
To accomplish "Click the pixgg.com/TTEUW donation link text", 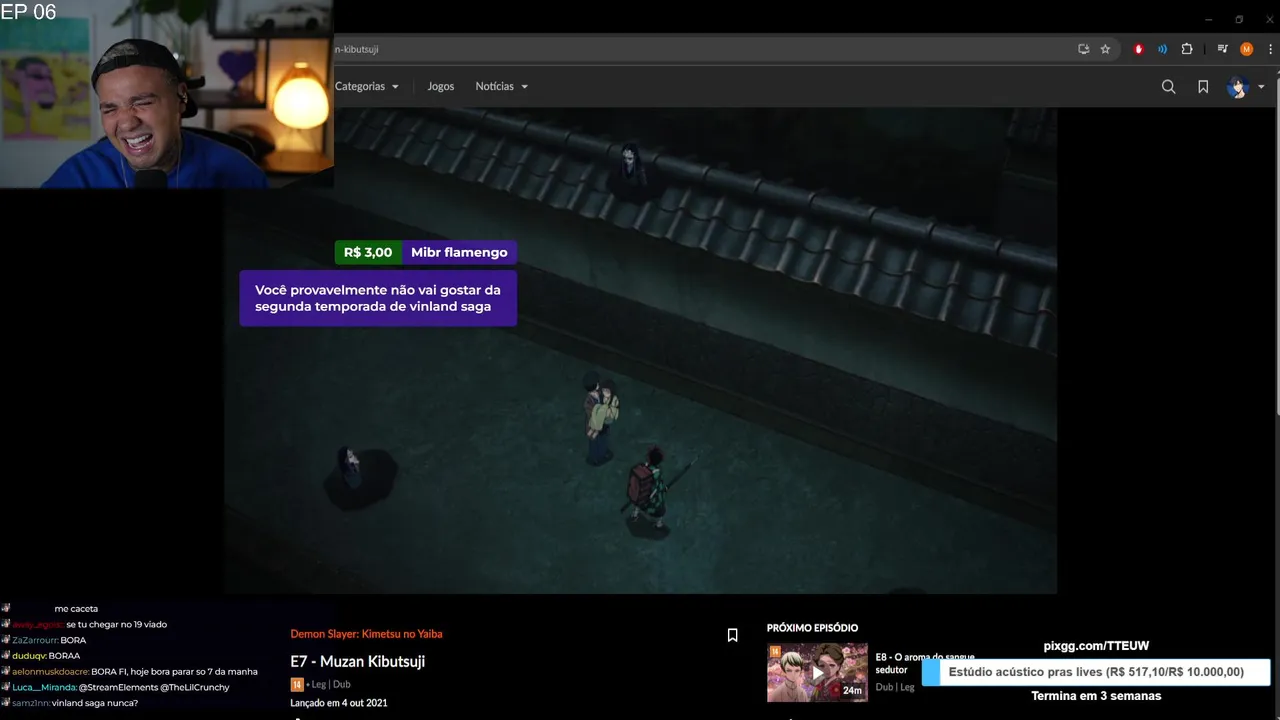I will (x=1096, y=646).
